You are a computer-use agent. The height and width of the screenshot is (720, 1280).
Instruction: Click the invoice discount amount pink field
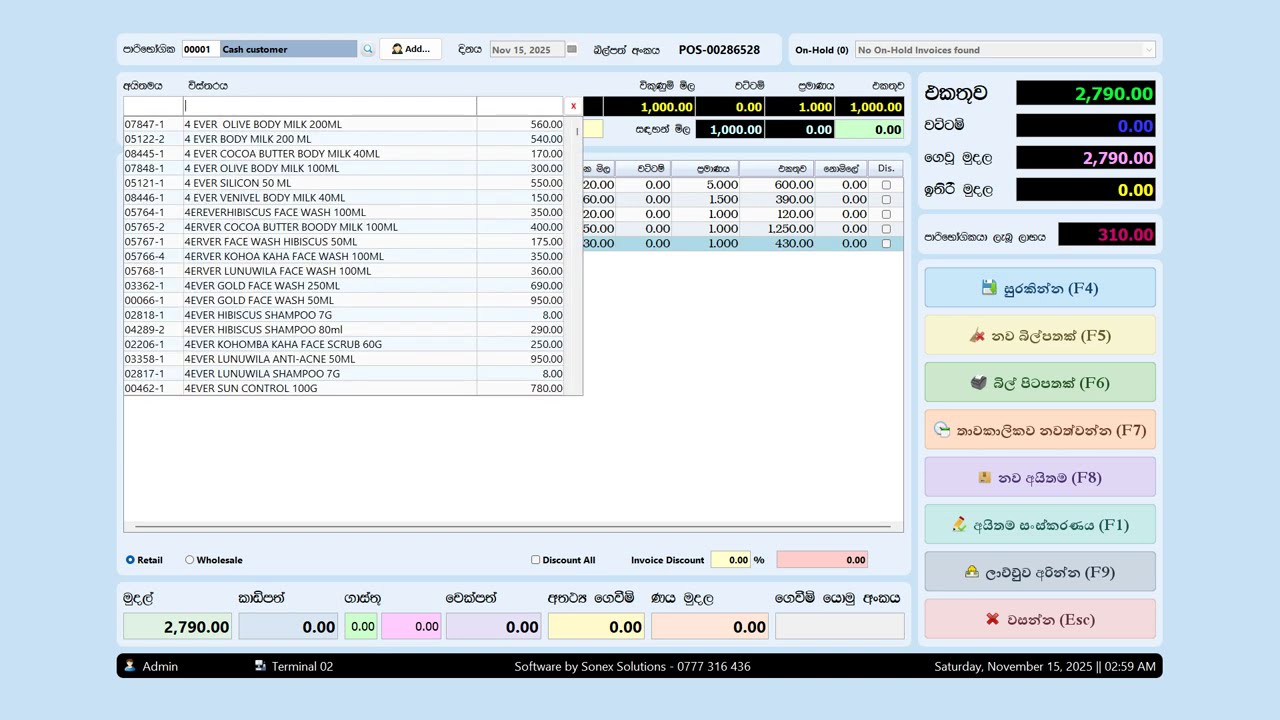coord(821,560)
